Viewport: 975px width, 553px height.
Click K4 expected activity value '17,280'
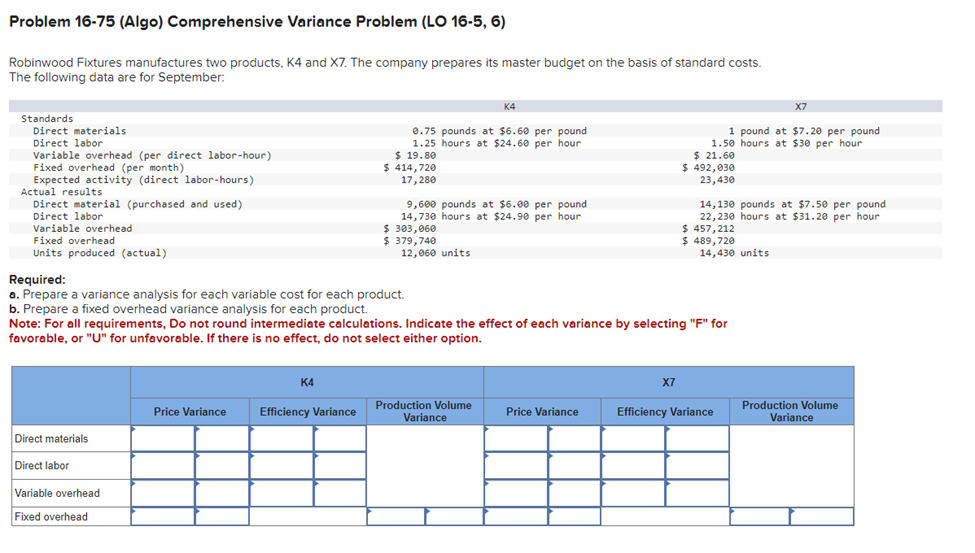point(418,180)
